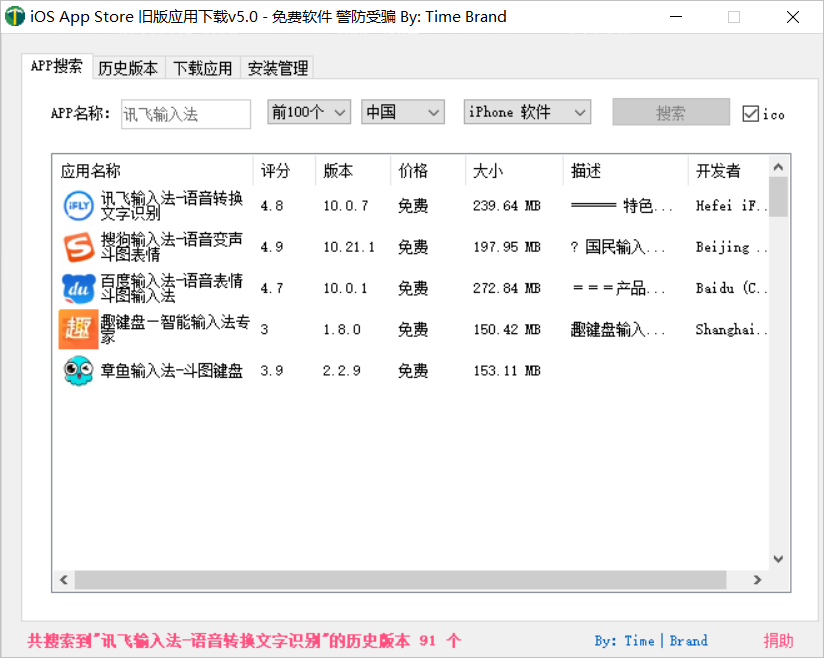Expand the 前100个 result count dropdown
The width and height of the screenshot is (824, 658).
(x=309, y=112)
